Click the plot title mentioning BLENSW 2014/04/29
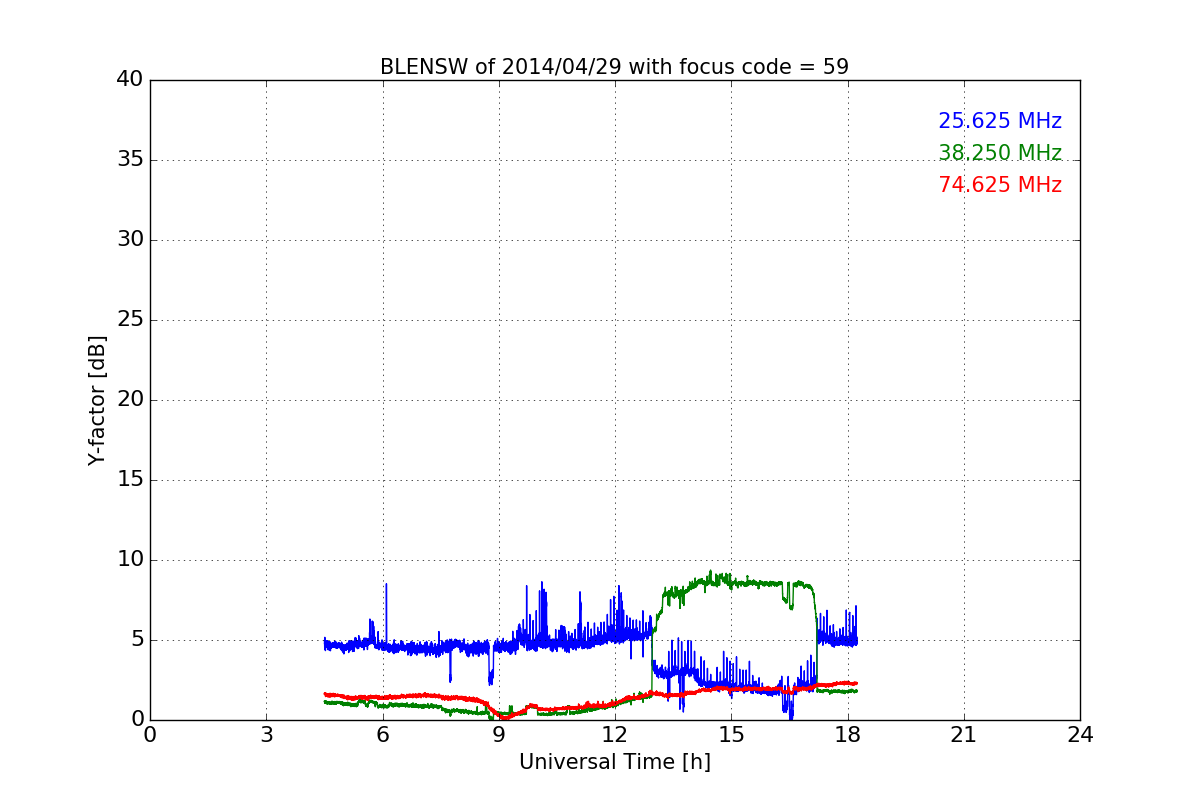Viewport: 1200px width, 800px height. (x=614, y=67)
